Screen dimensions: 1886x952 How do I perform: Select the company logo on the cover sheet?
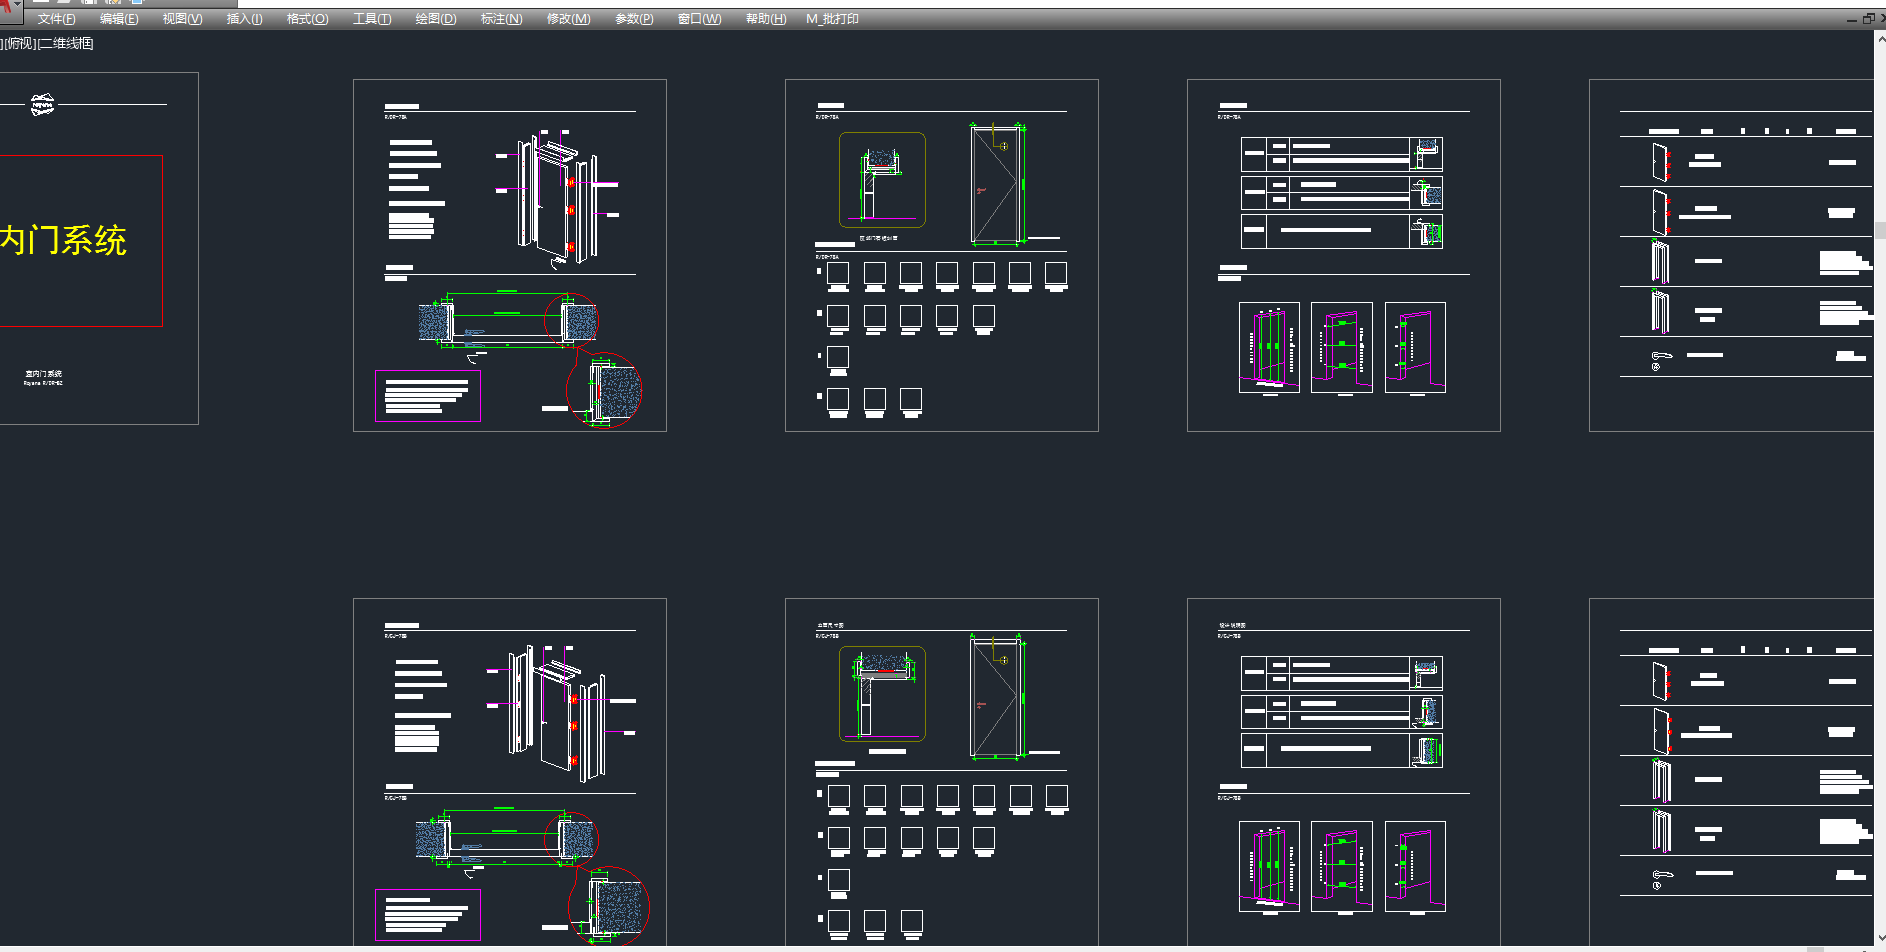coord(42,104)
